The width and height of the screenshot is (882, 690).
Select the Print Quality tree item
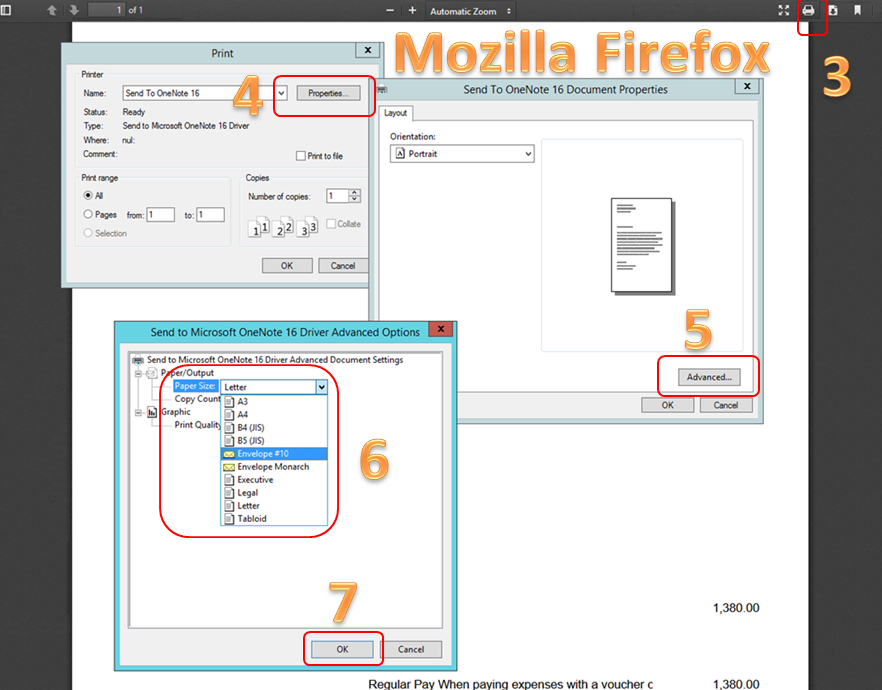[x=197, y=425]
